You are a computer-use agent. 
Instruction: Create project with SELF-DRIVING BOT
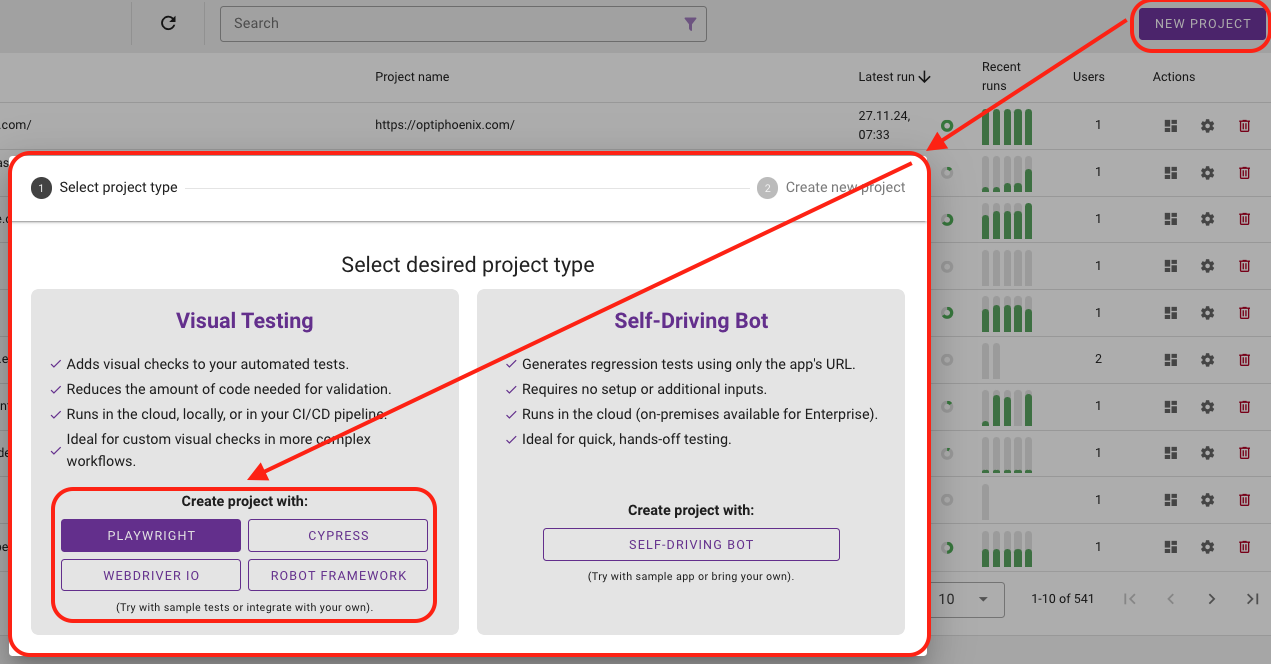pyautogui.click(x=691, y=545)
